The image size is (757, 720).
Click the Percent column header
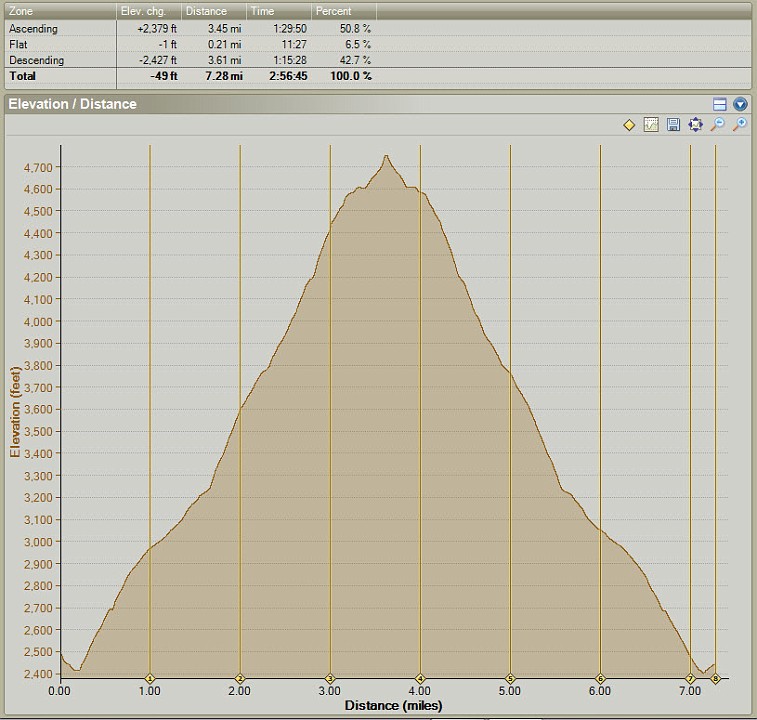pyautogui.click(x=342, y=11)
